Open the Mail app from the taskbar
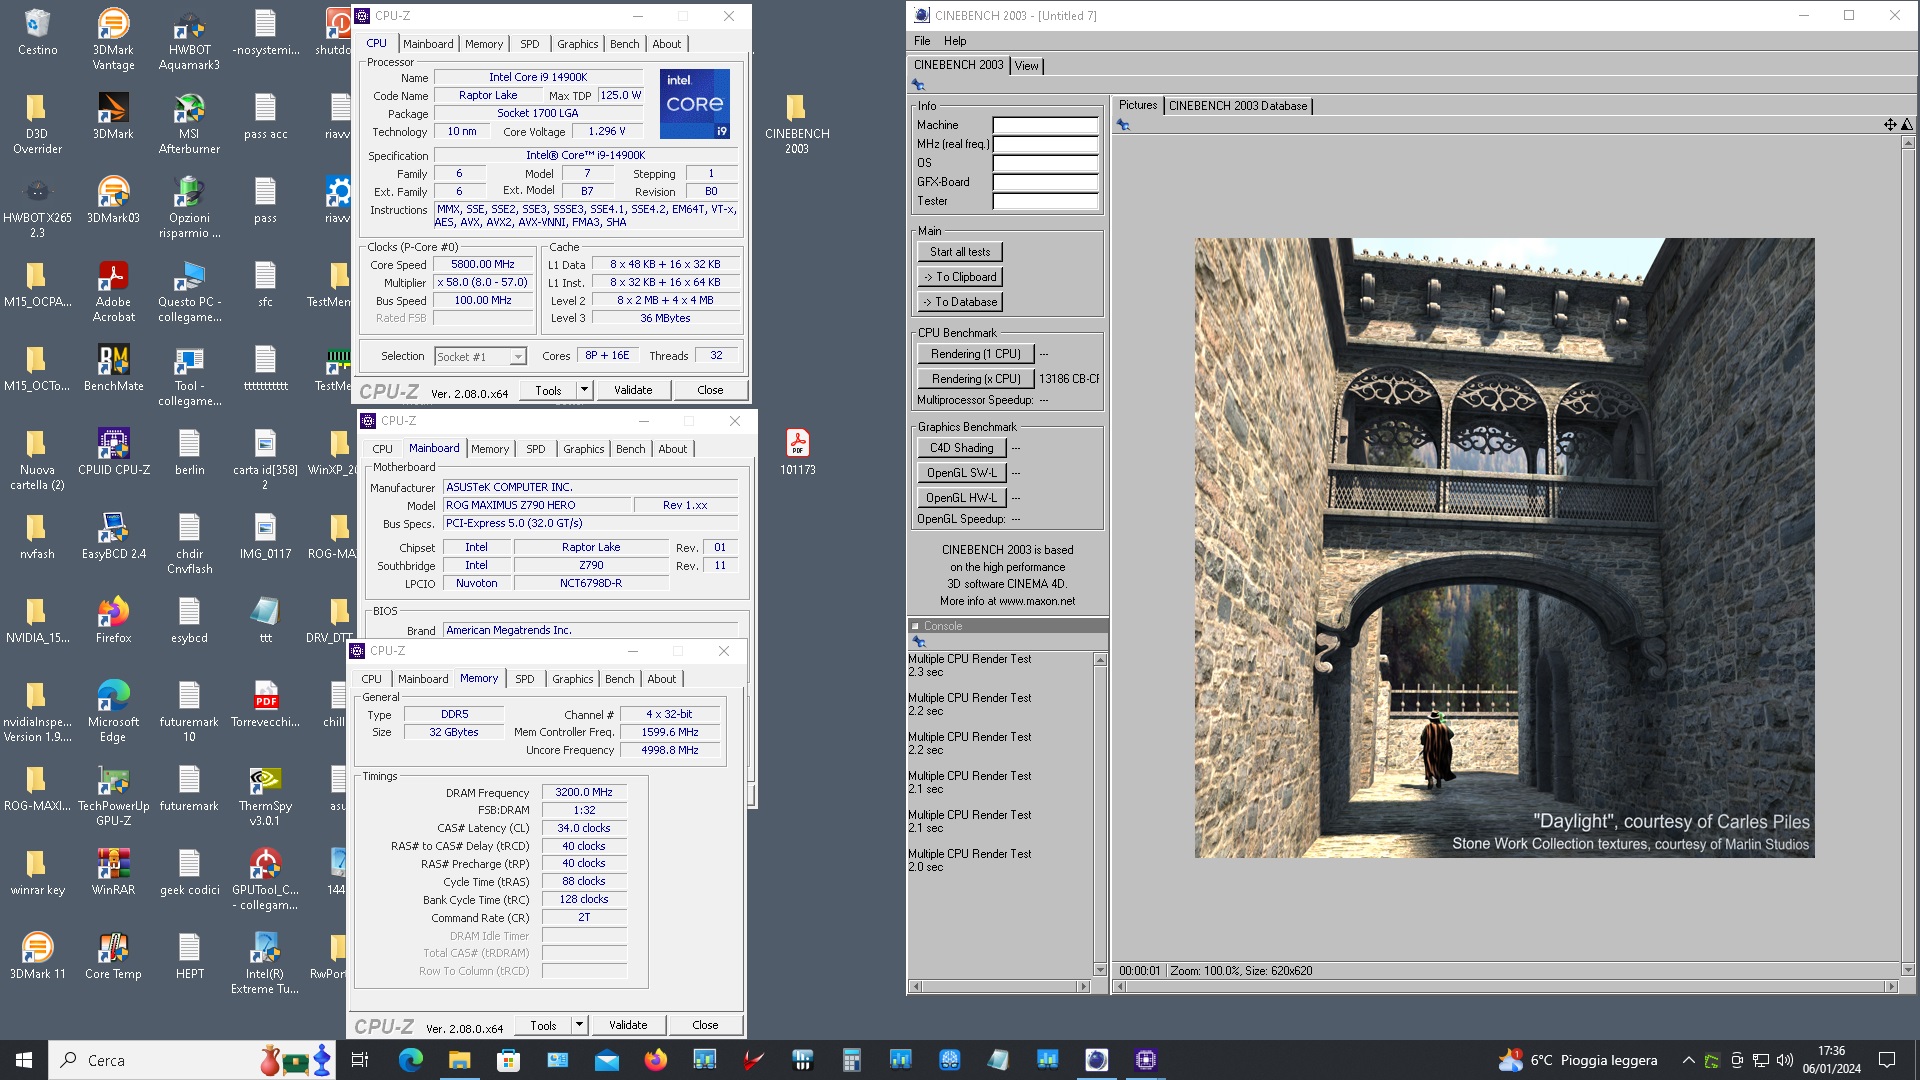Screen dimensions: 1920x1080 coord(606,1060)
